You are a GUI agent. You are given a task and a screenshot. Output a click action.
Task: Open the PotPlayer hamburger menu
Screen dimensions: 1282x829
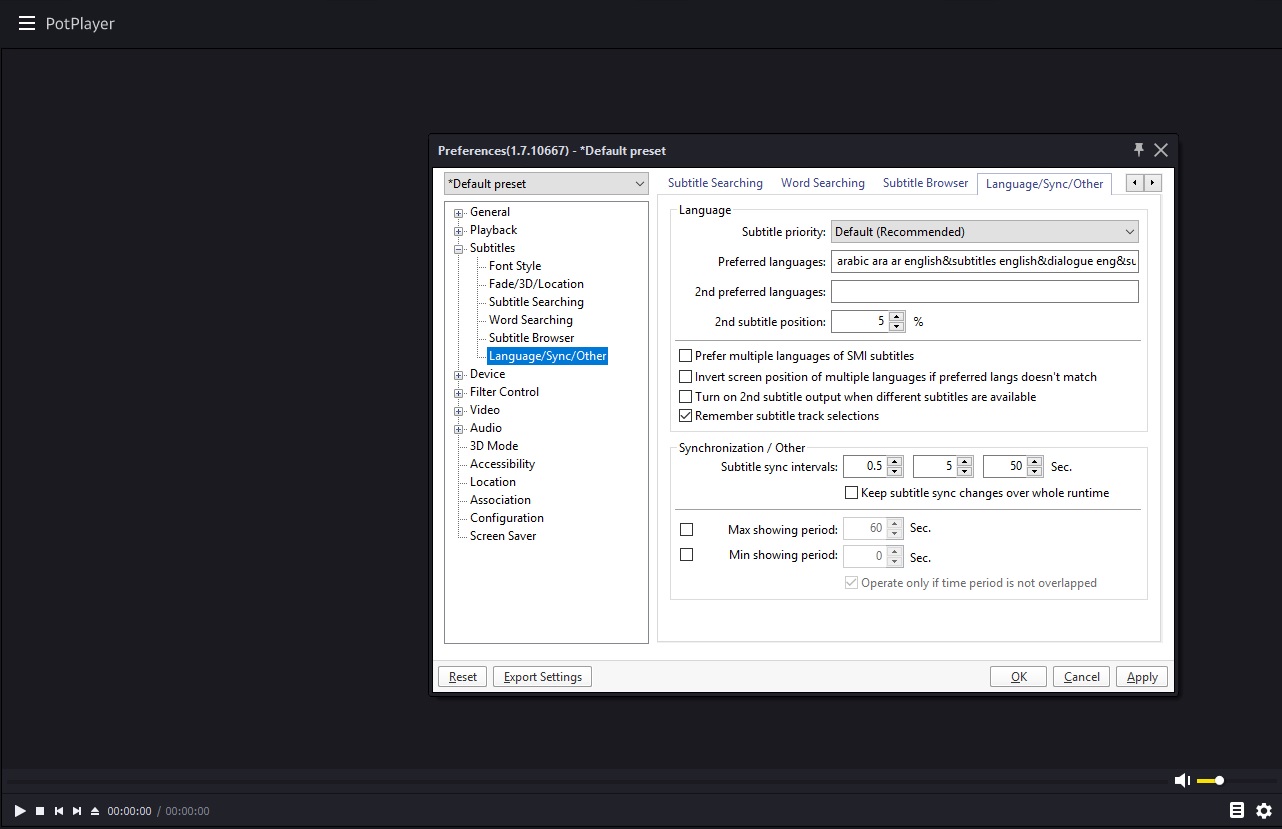coord(27,23)
